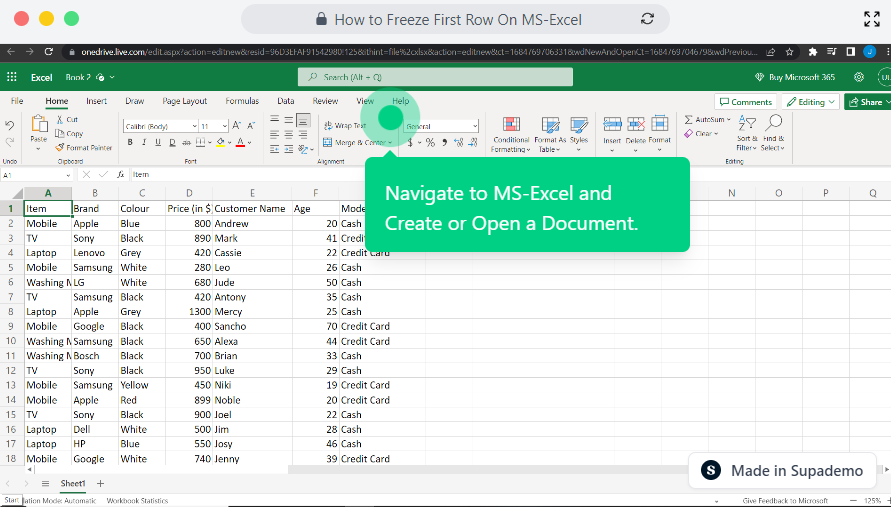Click the Redo arrow icon
The width and height of the screenshot is (891, 507).
[9, 142]
